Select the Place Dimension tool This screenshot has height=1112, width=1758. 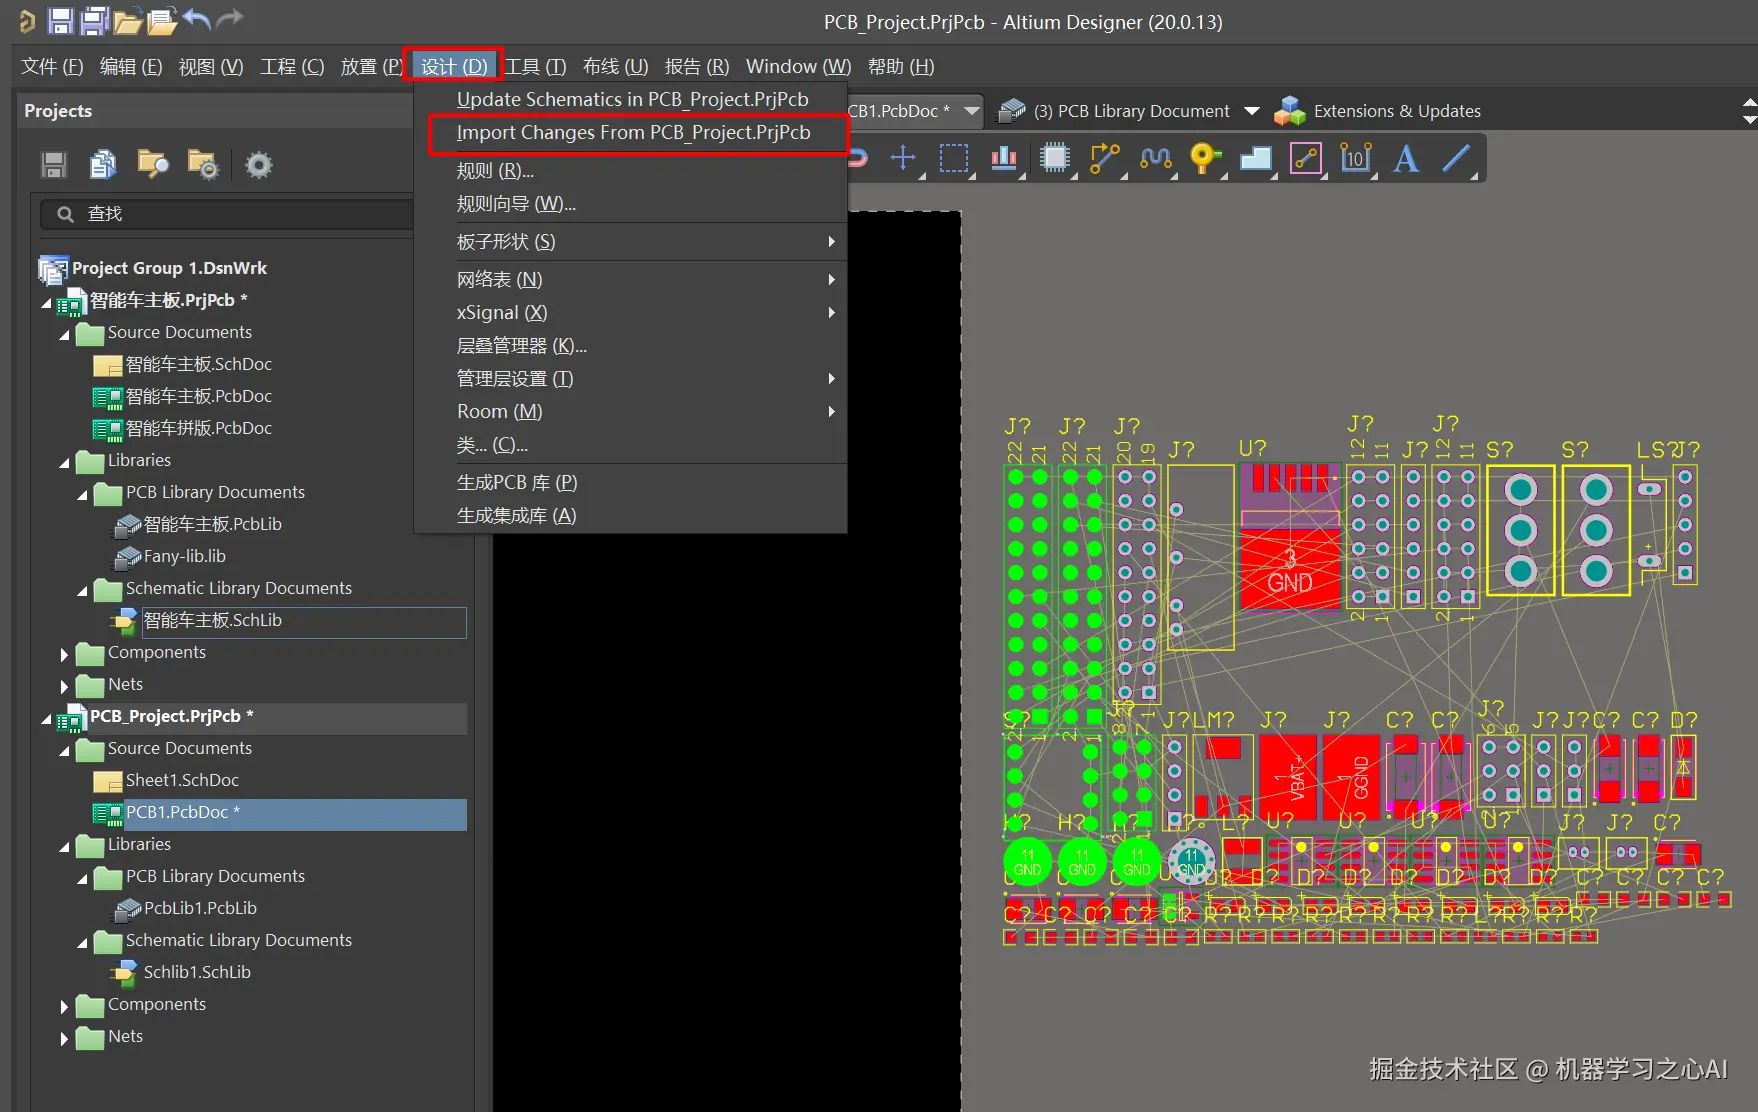(1356, 158)
